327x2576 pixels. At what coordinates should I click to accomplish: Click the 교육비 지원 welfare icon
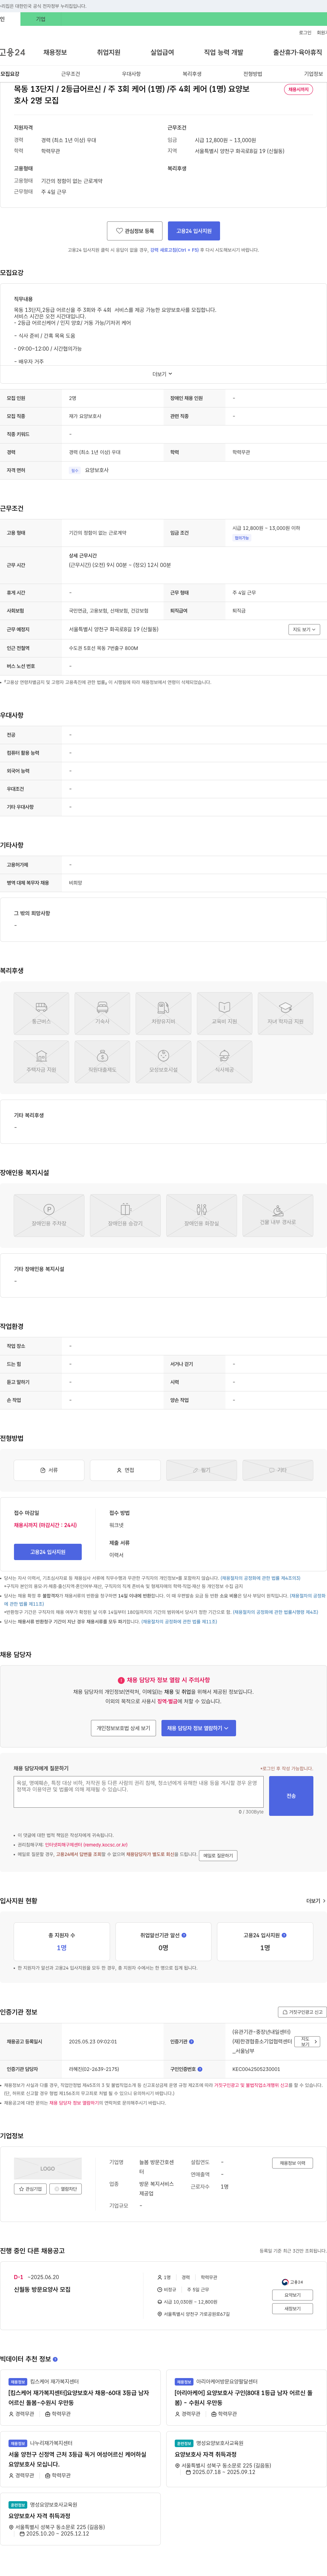click(224, 1013)
